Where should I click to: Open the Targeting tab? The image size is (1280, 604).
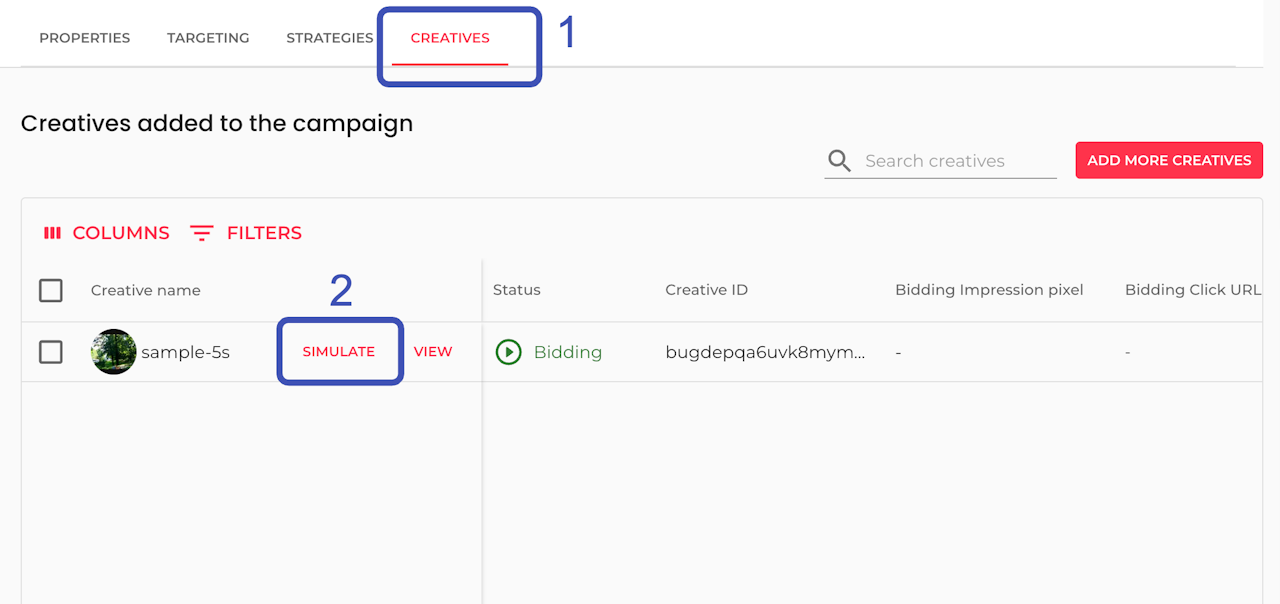point(208,38)
